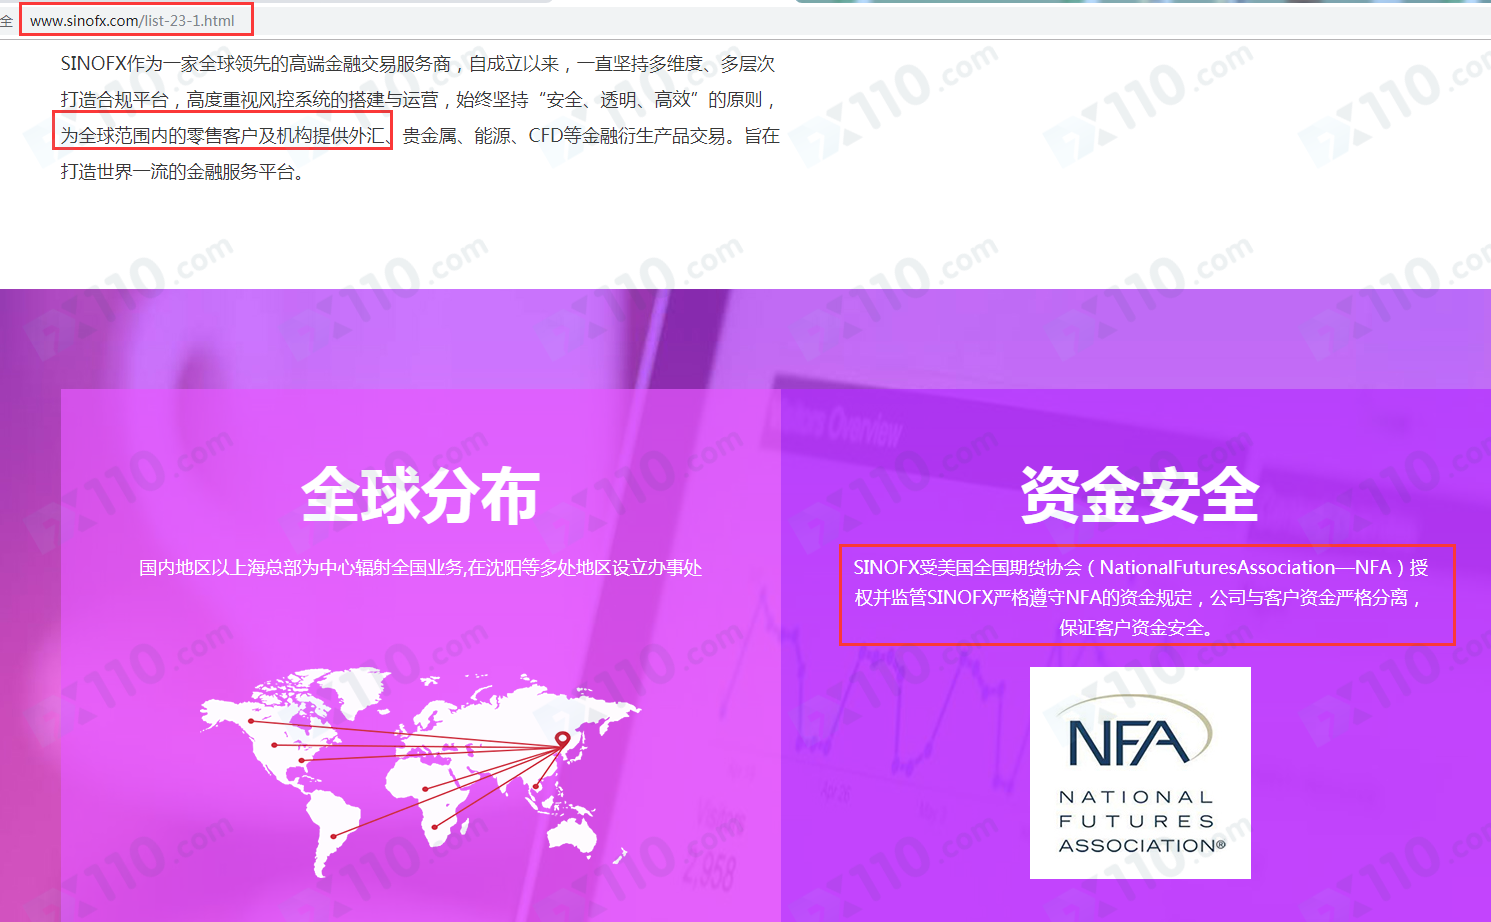Click the line starting 权并监管SINOFX严格遵守NFA的资金规定
This screenshot has width=1491, height=922.
pyautogui.click(x=1140, y=597)
